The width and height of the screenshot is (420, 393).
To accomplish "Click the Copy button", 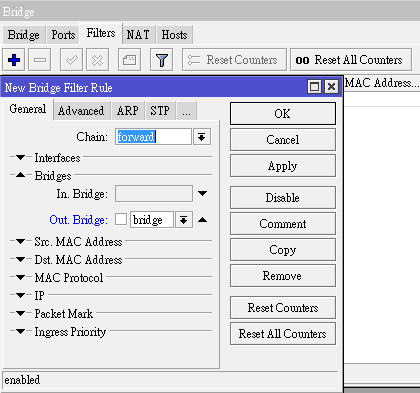I will coord(283,250).
